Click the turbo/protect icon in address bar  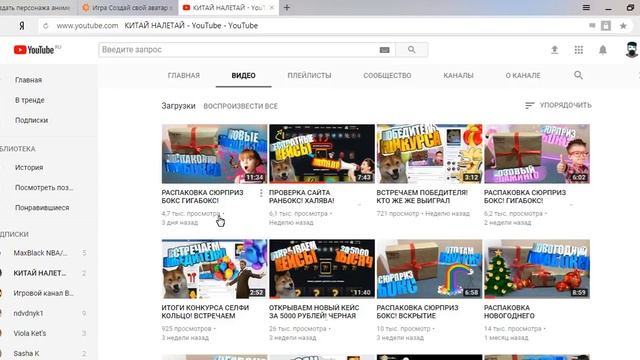[x=606, y=26]
